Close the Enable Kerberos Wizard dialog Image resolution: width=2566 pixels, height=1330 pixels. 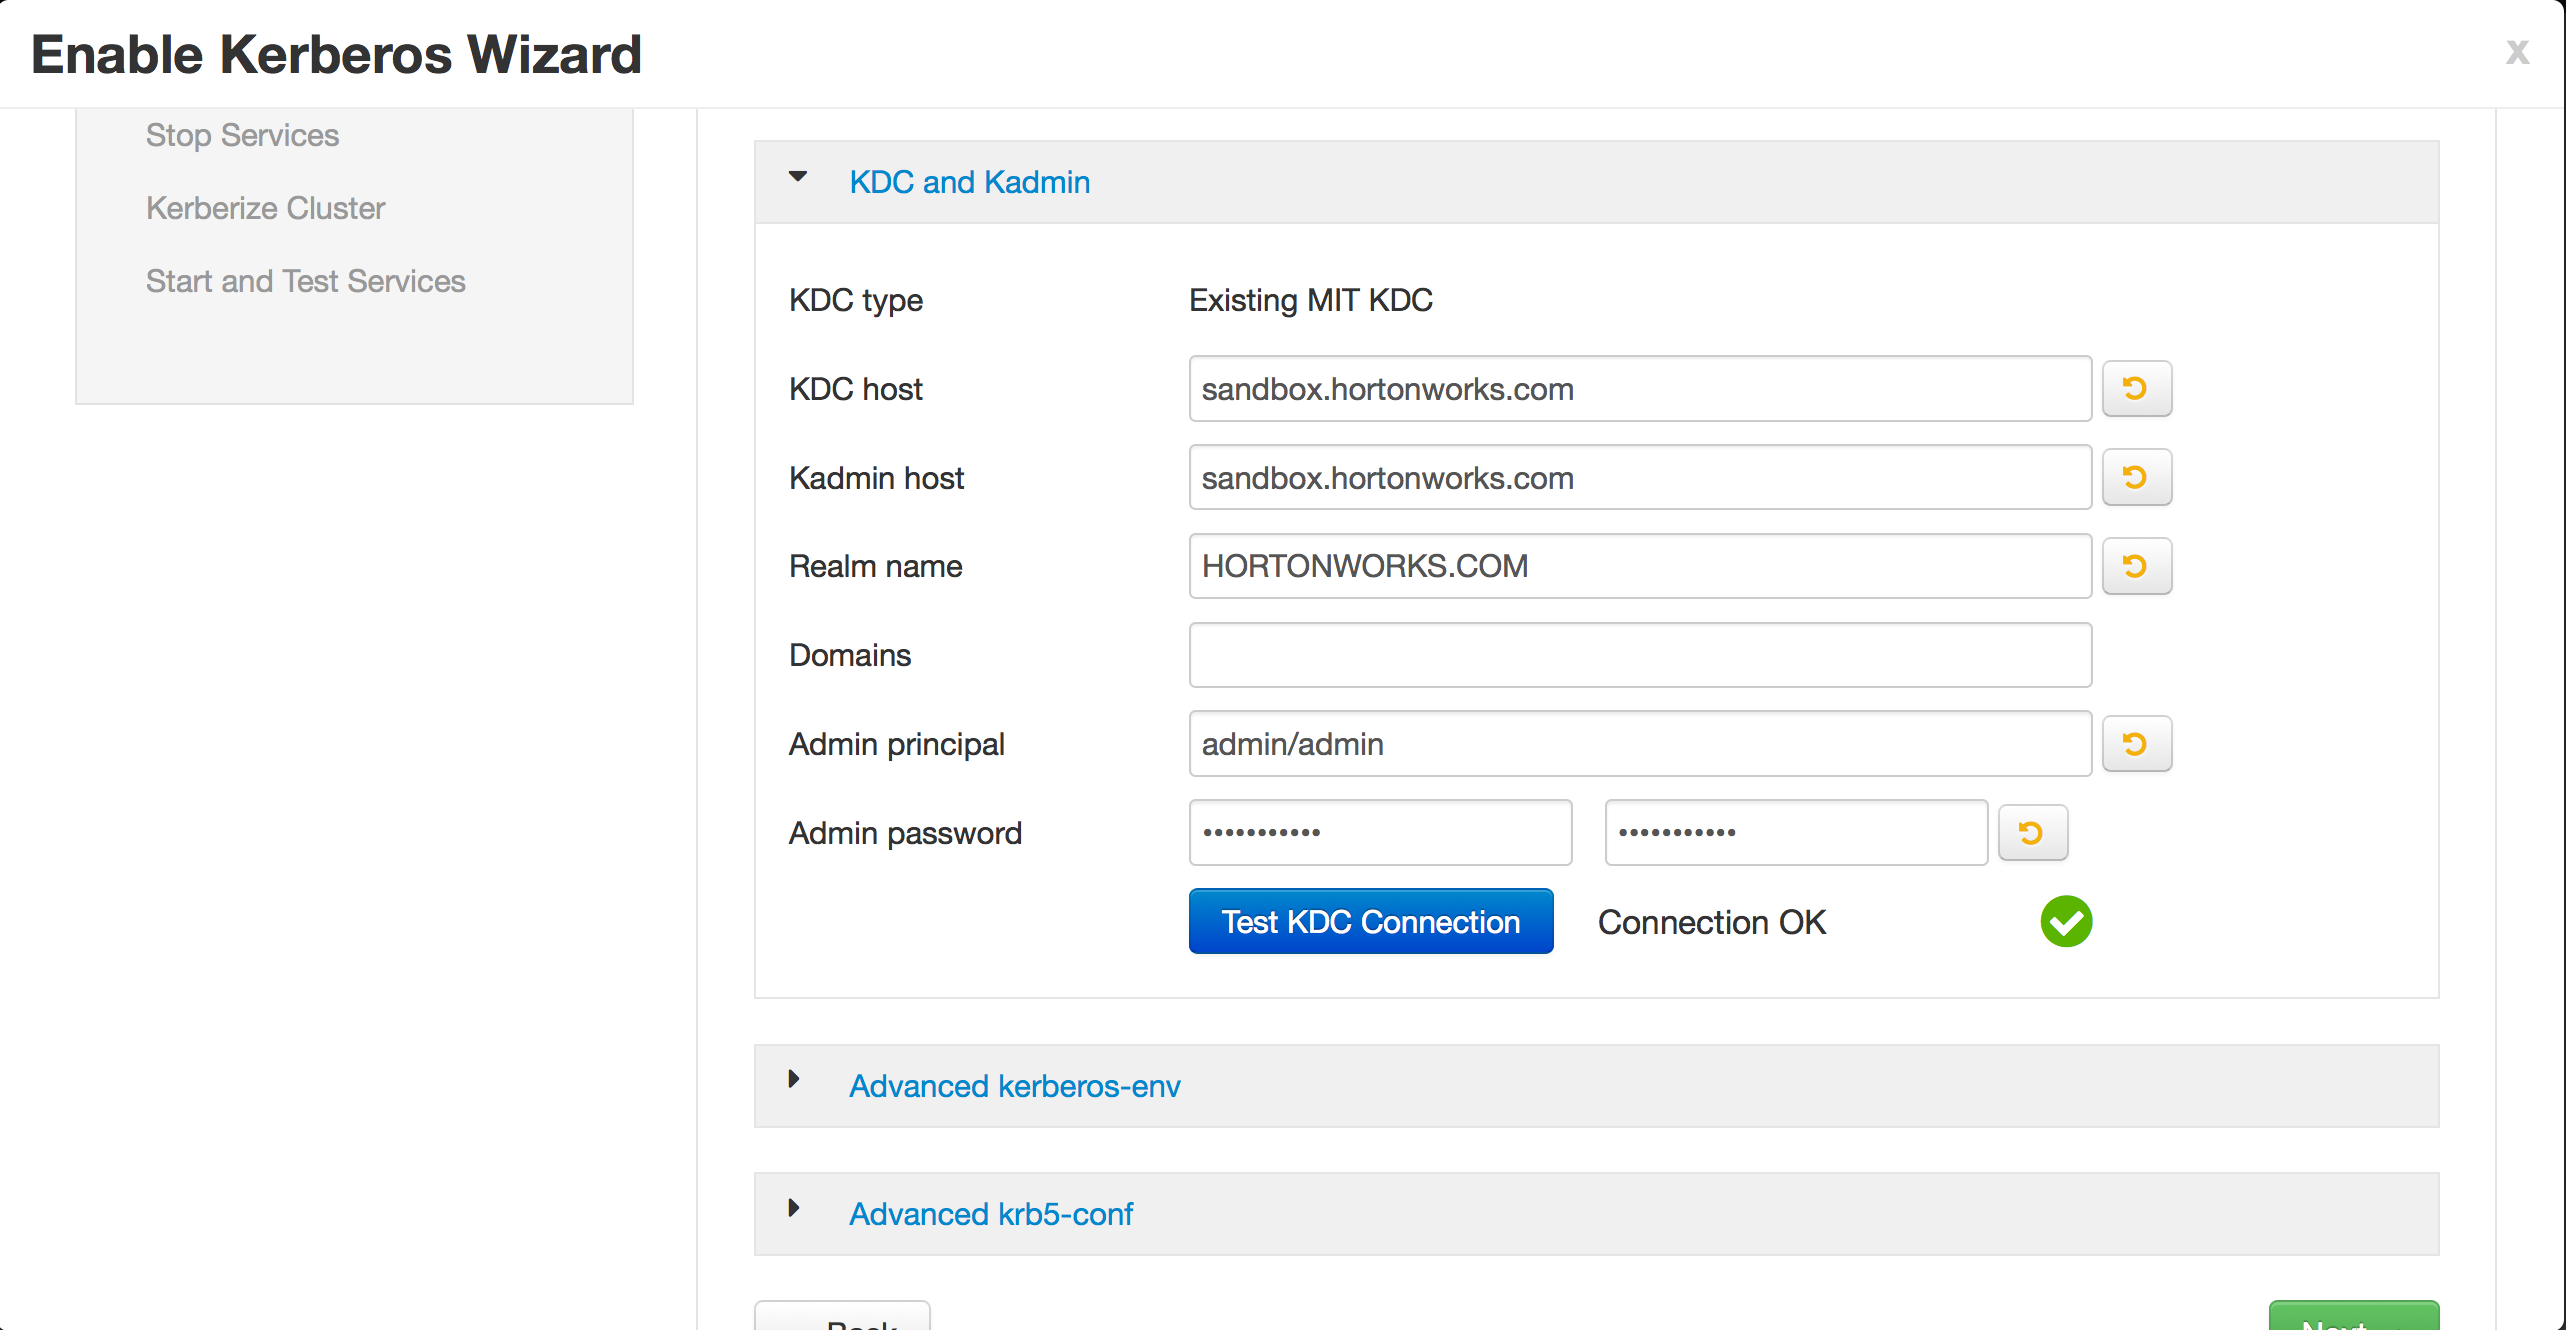coord(2517,52)
